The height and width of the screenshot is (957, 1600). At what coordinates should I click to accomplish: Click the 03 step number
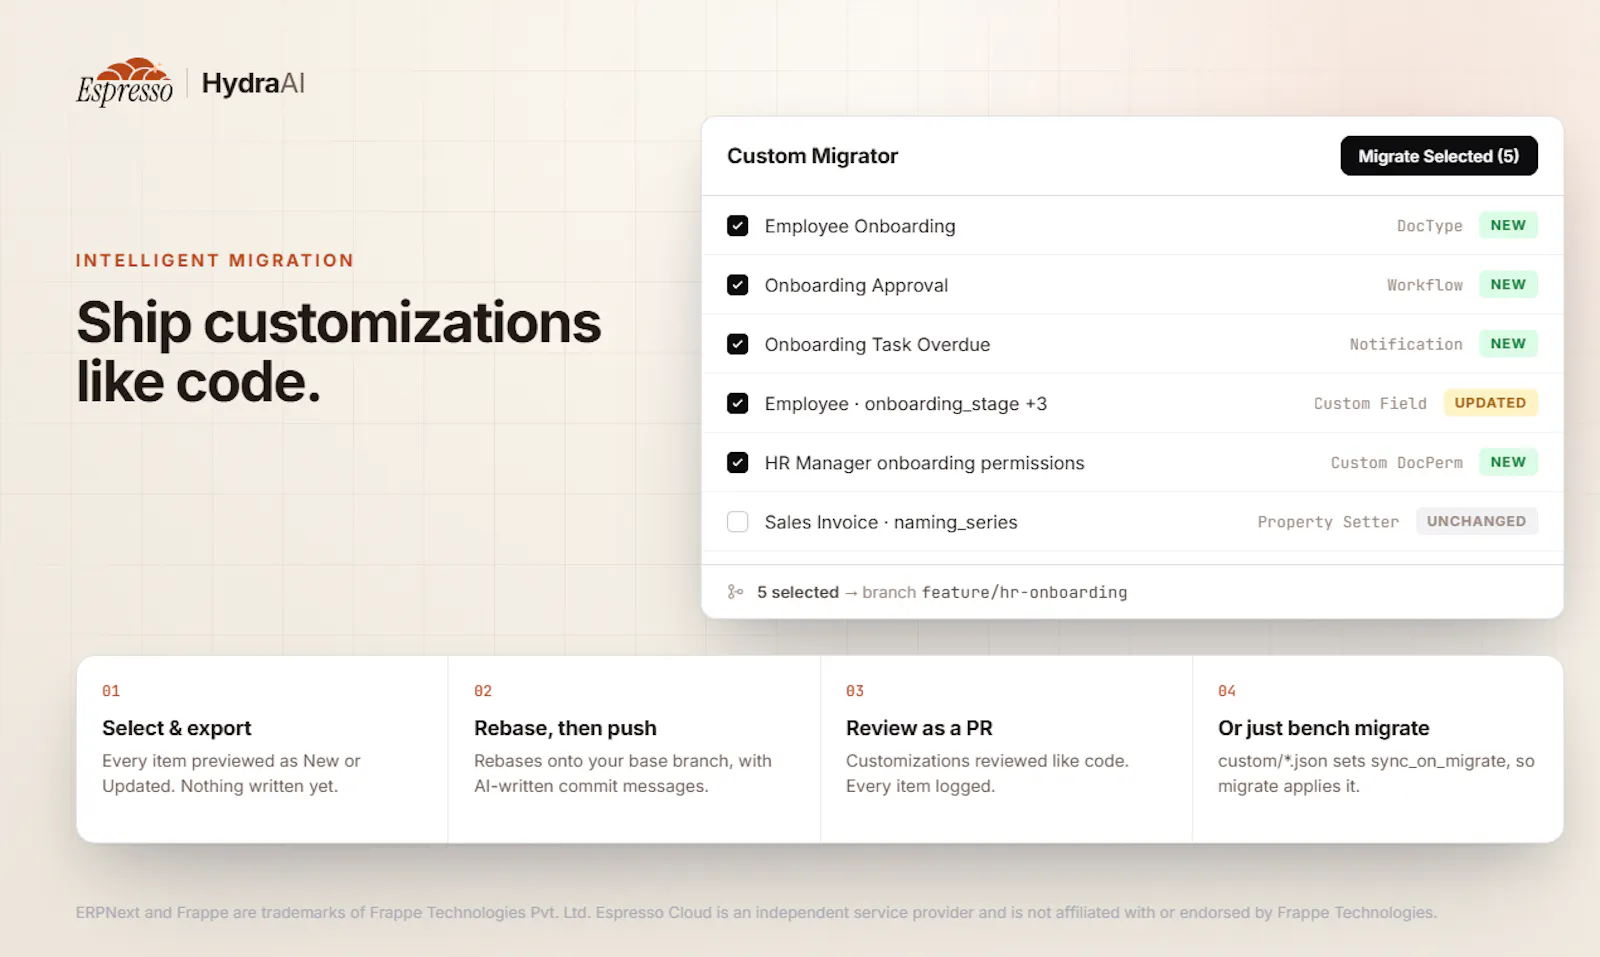(x=855, y=691)
